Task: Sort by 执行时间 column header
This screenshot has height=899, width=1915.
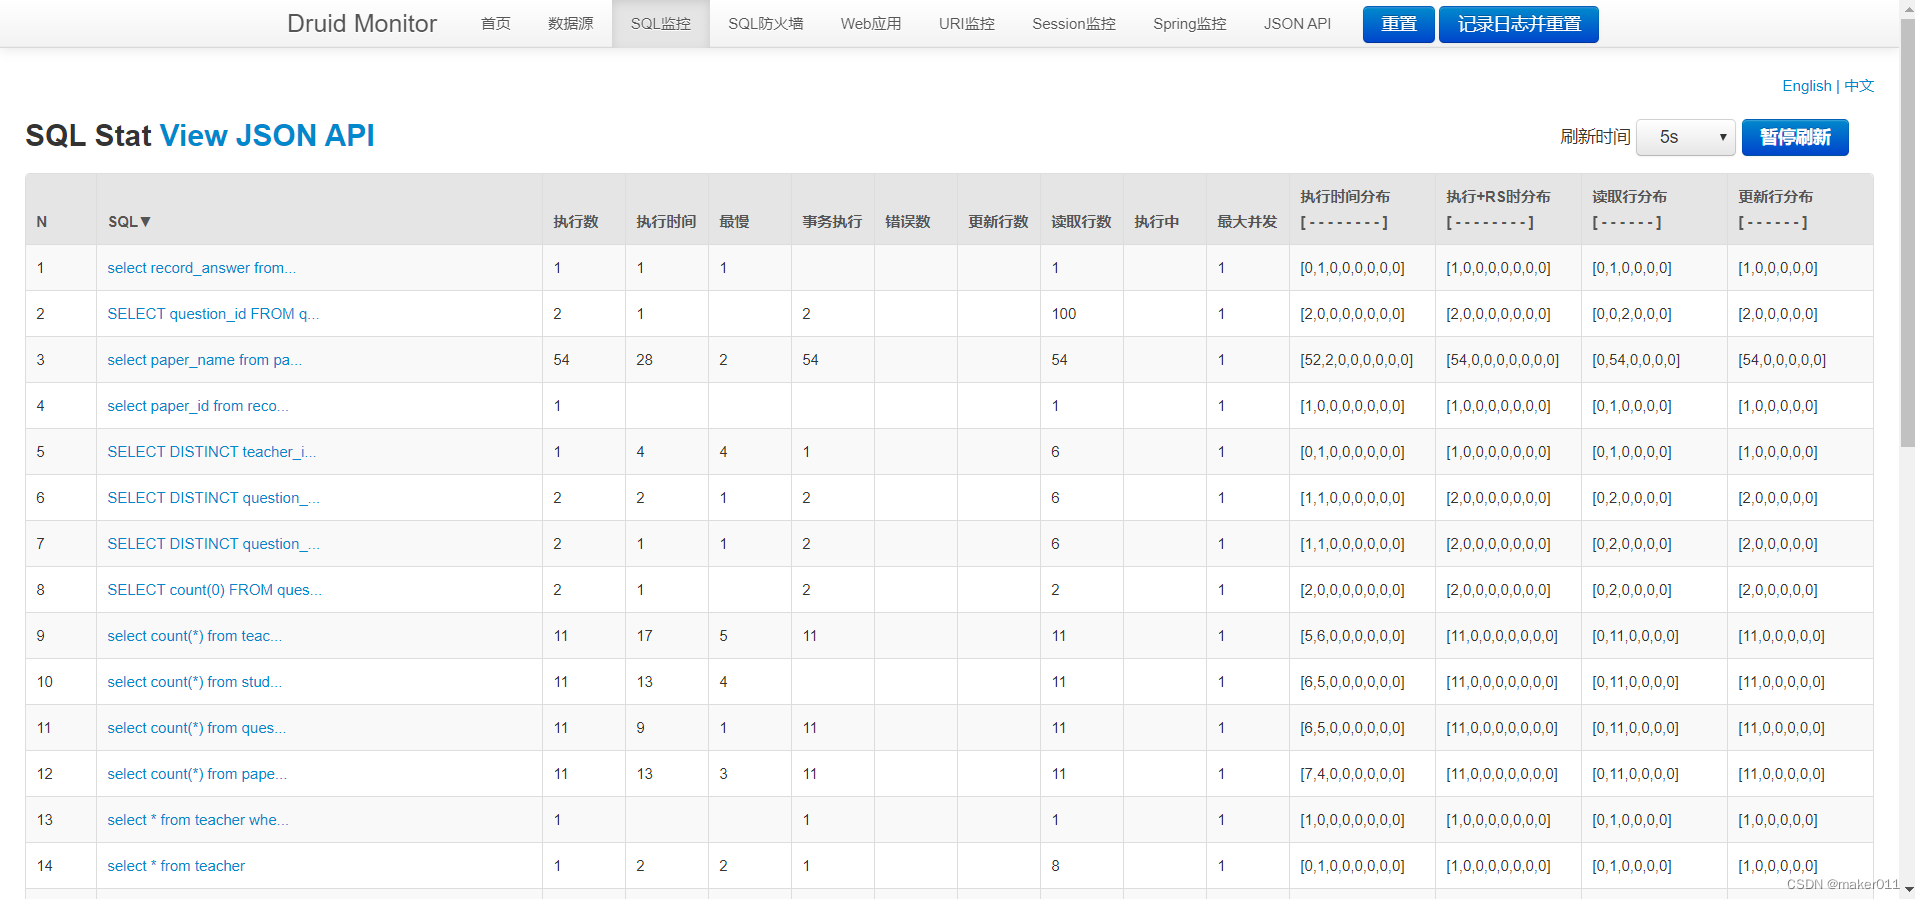Action: [666, 222]
